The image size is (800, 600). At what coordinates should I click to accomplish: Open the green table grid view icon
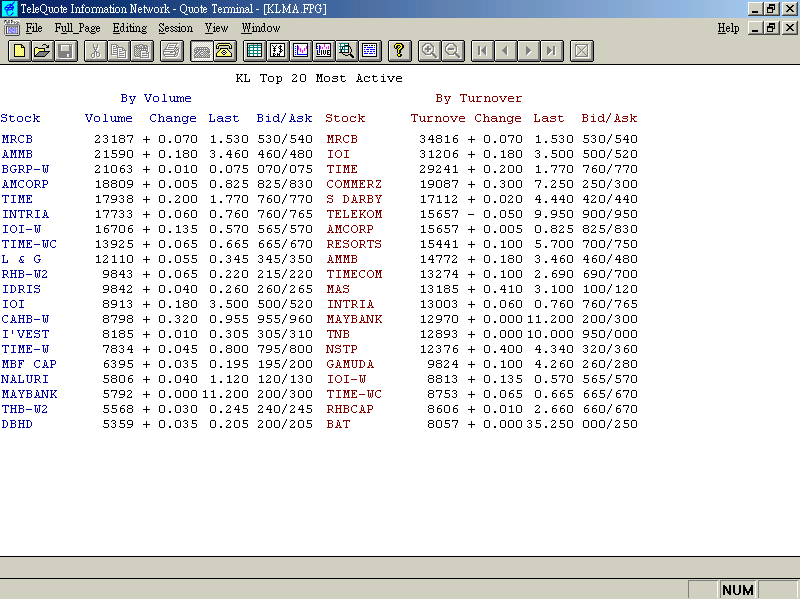[254, 51]
